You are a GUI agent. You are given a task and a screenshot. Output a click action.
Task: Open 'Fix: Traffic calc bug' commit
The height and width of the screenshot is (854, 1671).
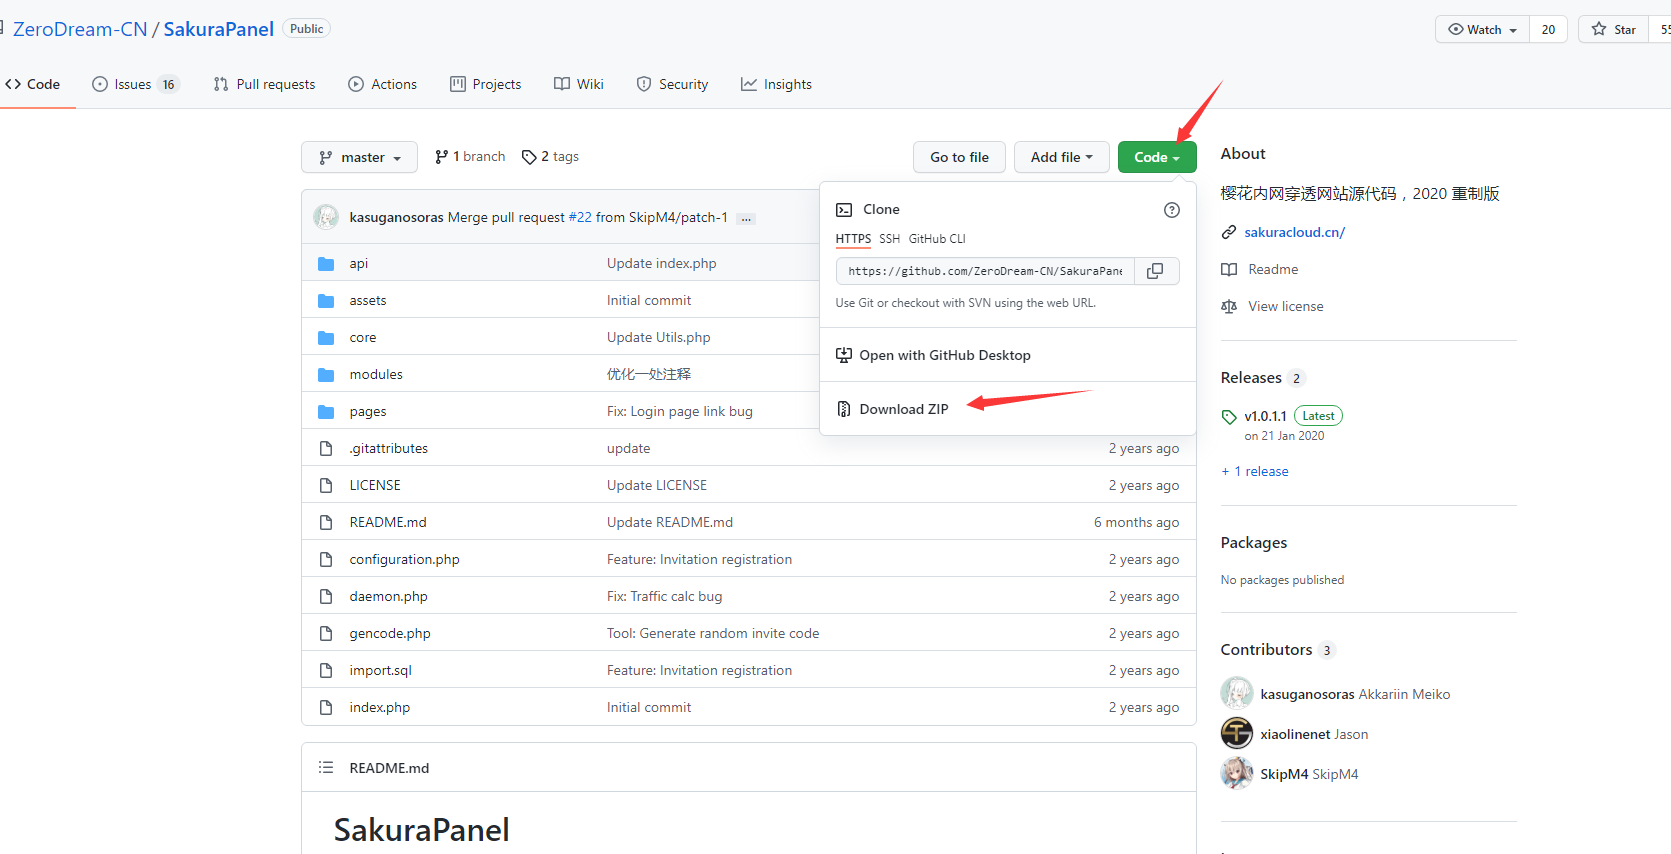(x=664, y=597)
